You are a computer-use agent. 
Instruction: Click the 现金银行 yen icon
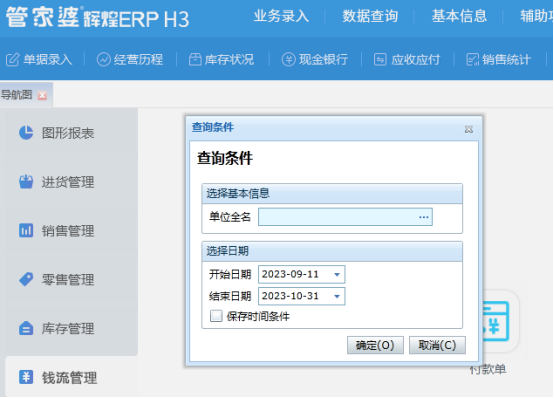[288, 59]
